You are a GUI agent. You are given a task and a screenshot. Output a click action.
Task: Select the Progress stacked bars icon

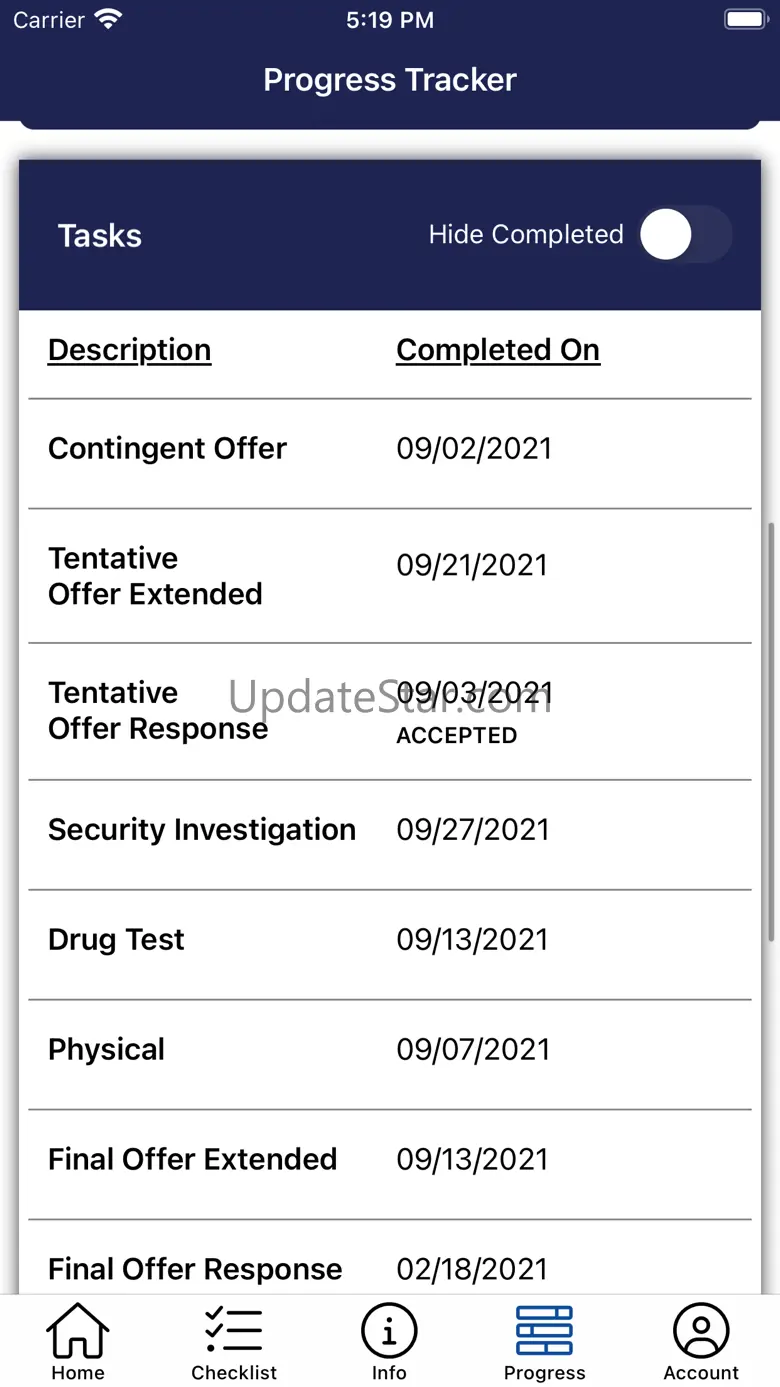544,1331
